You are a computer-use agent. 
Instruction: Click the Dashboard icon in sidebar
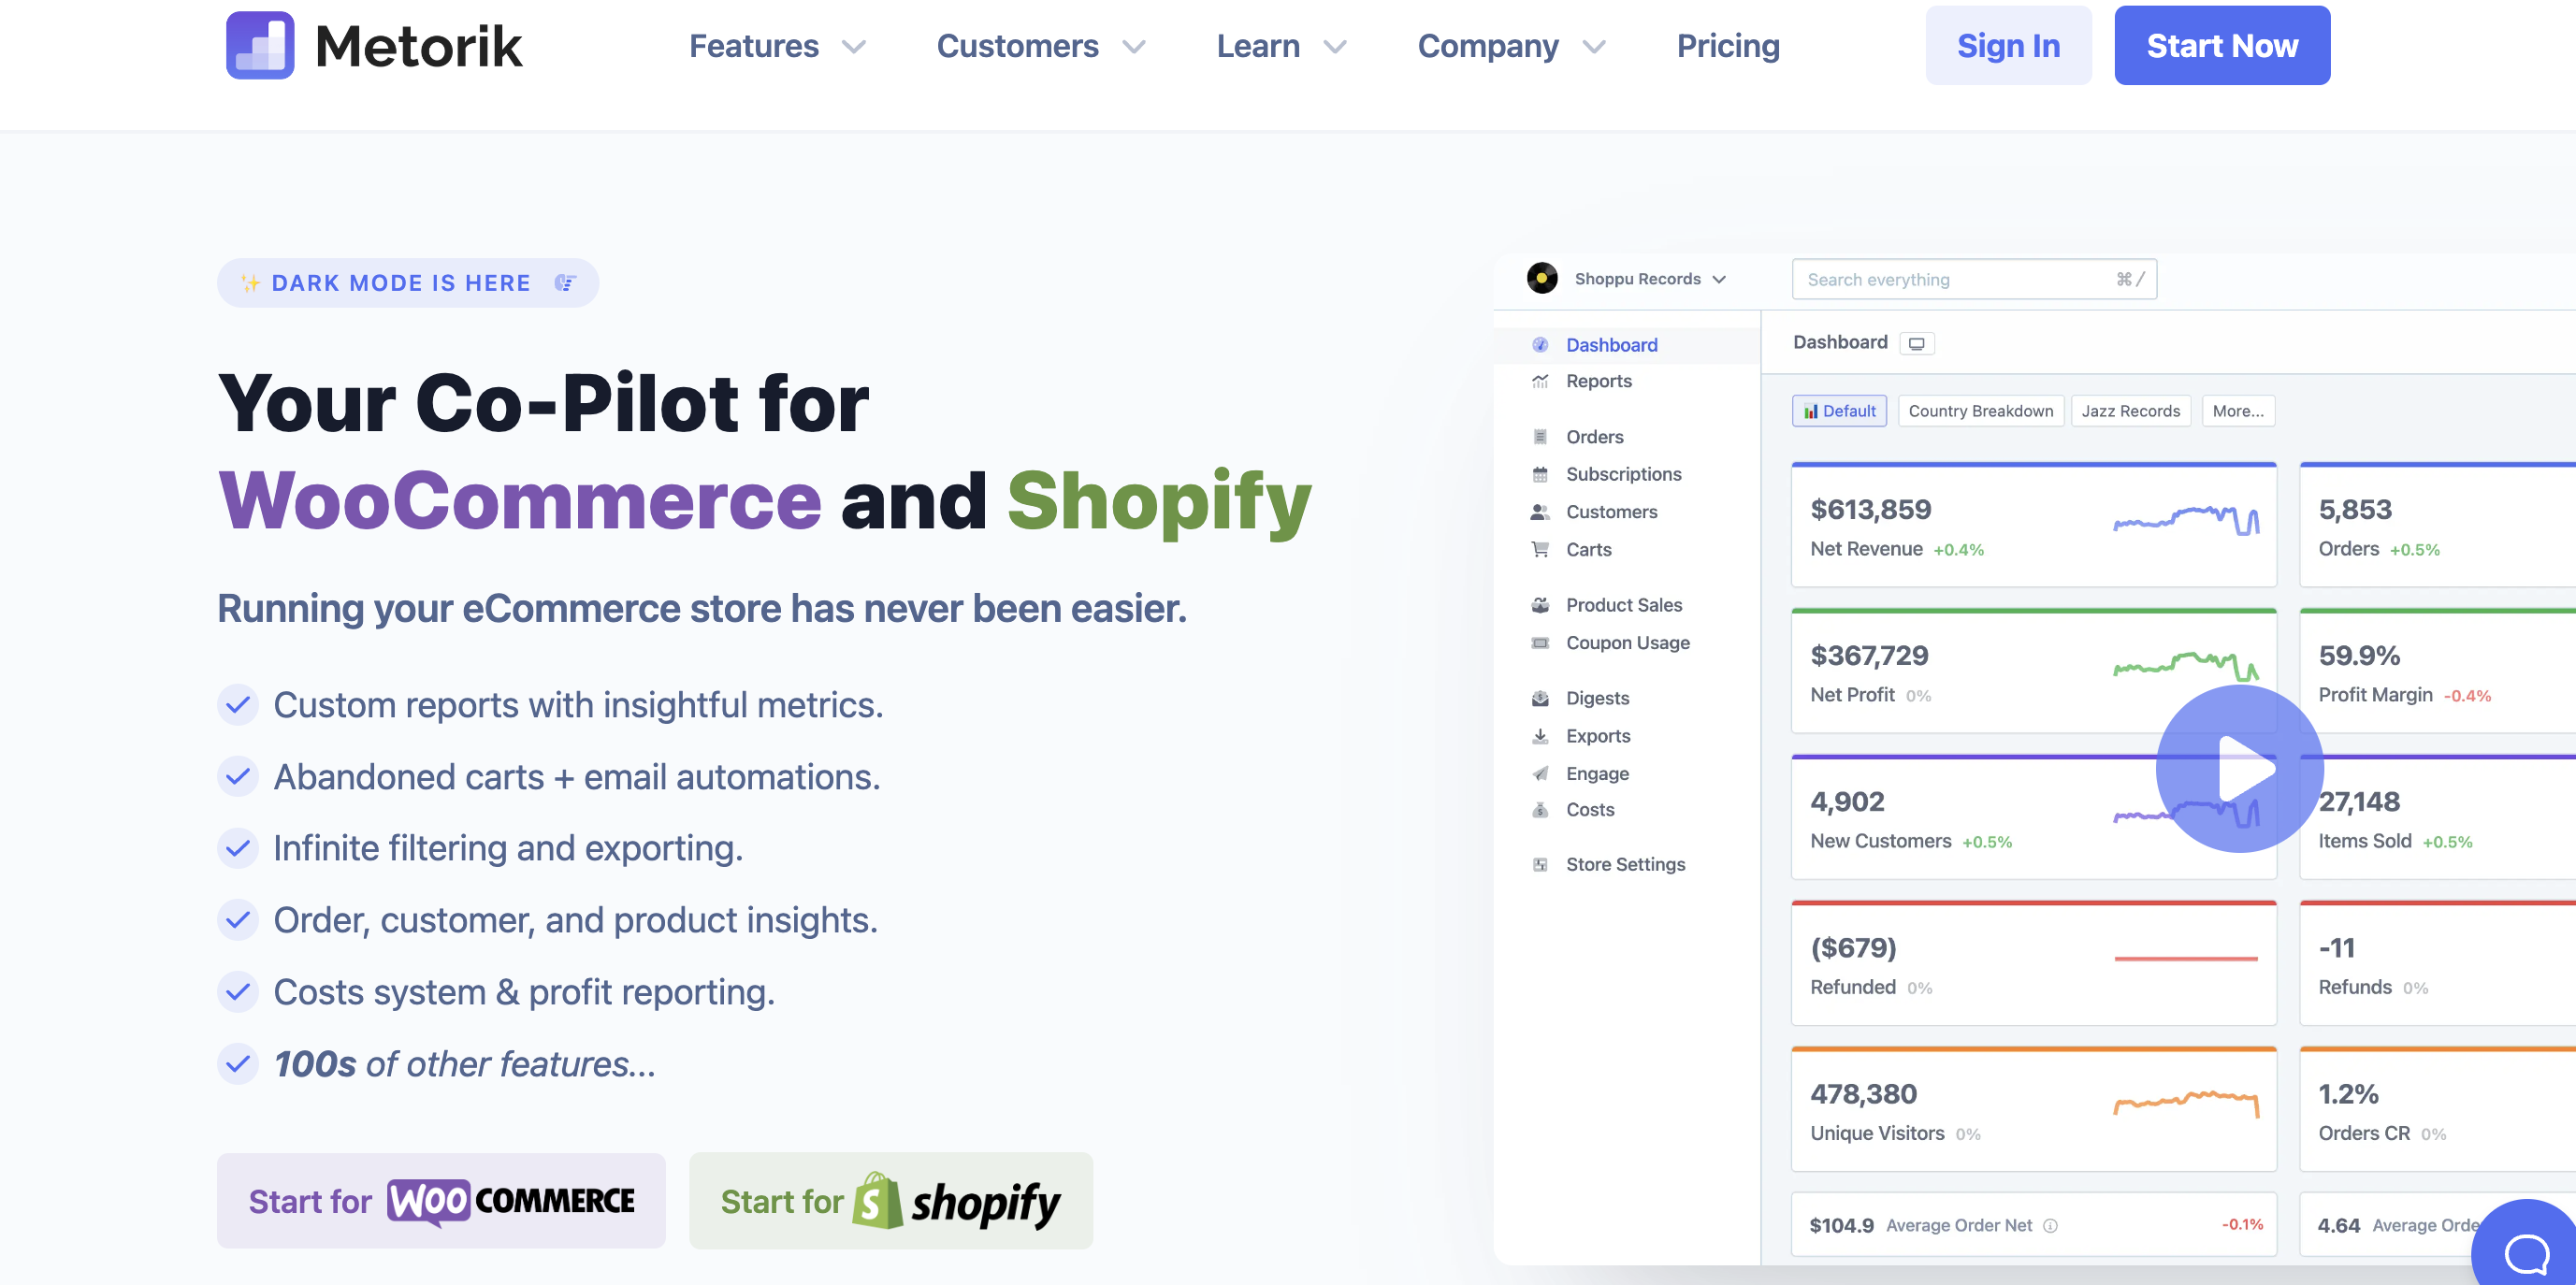1540,343
